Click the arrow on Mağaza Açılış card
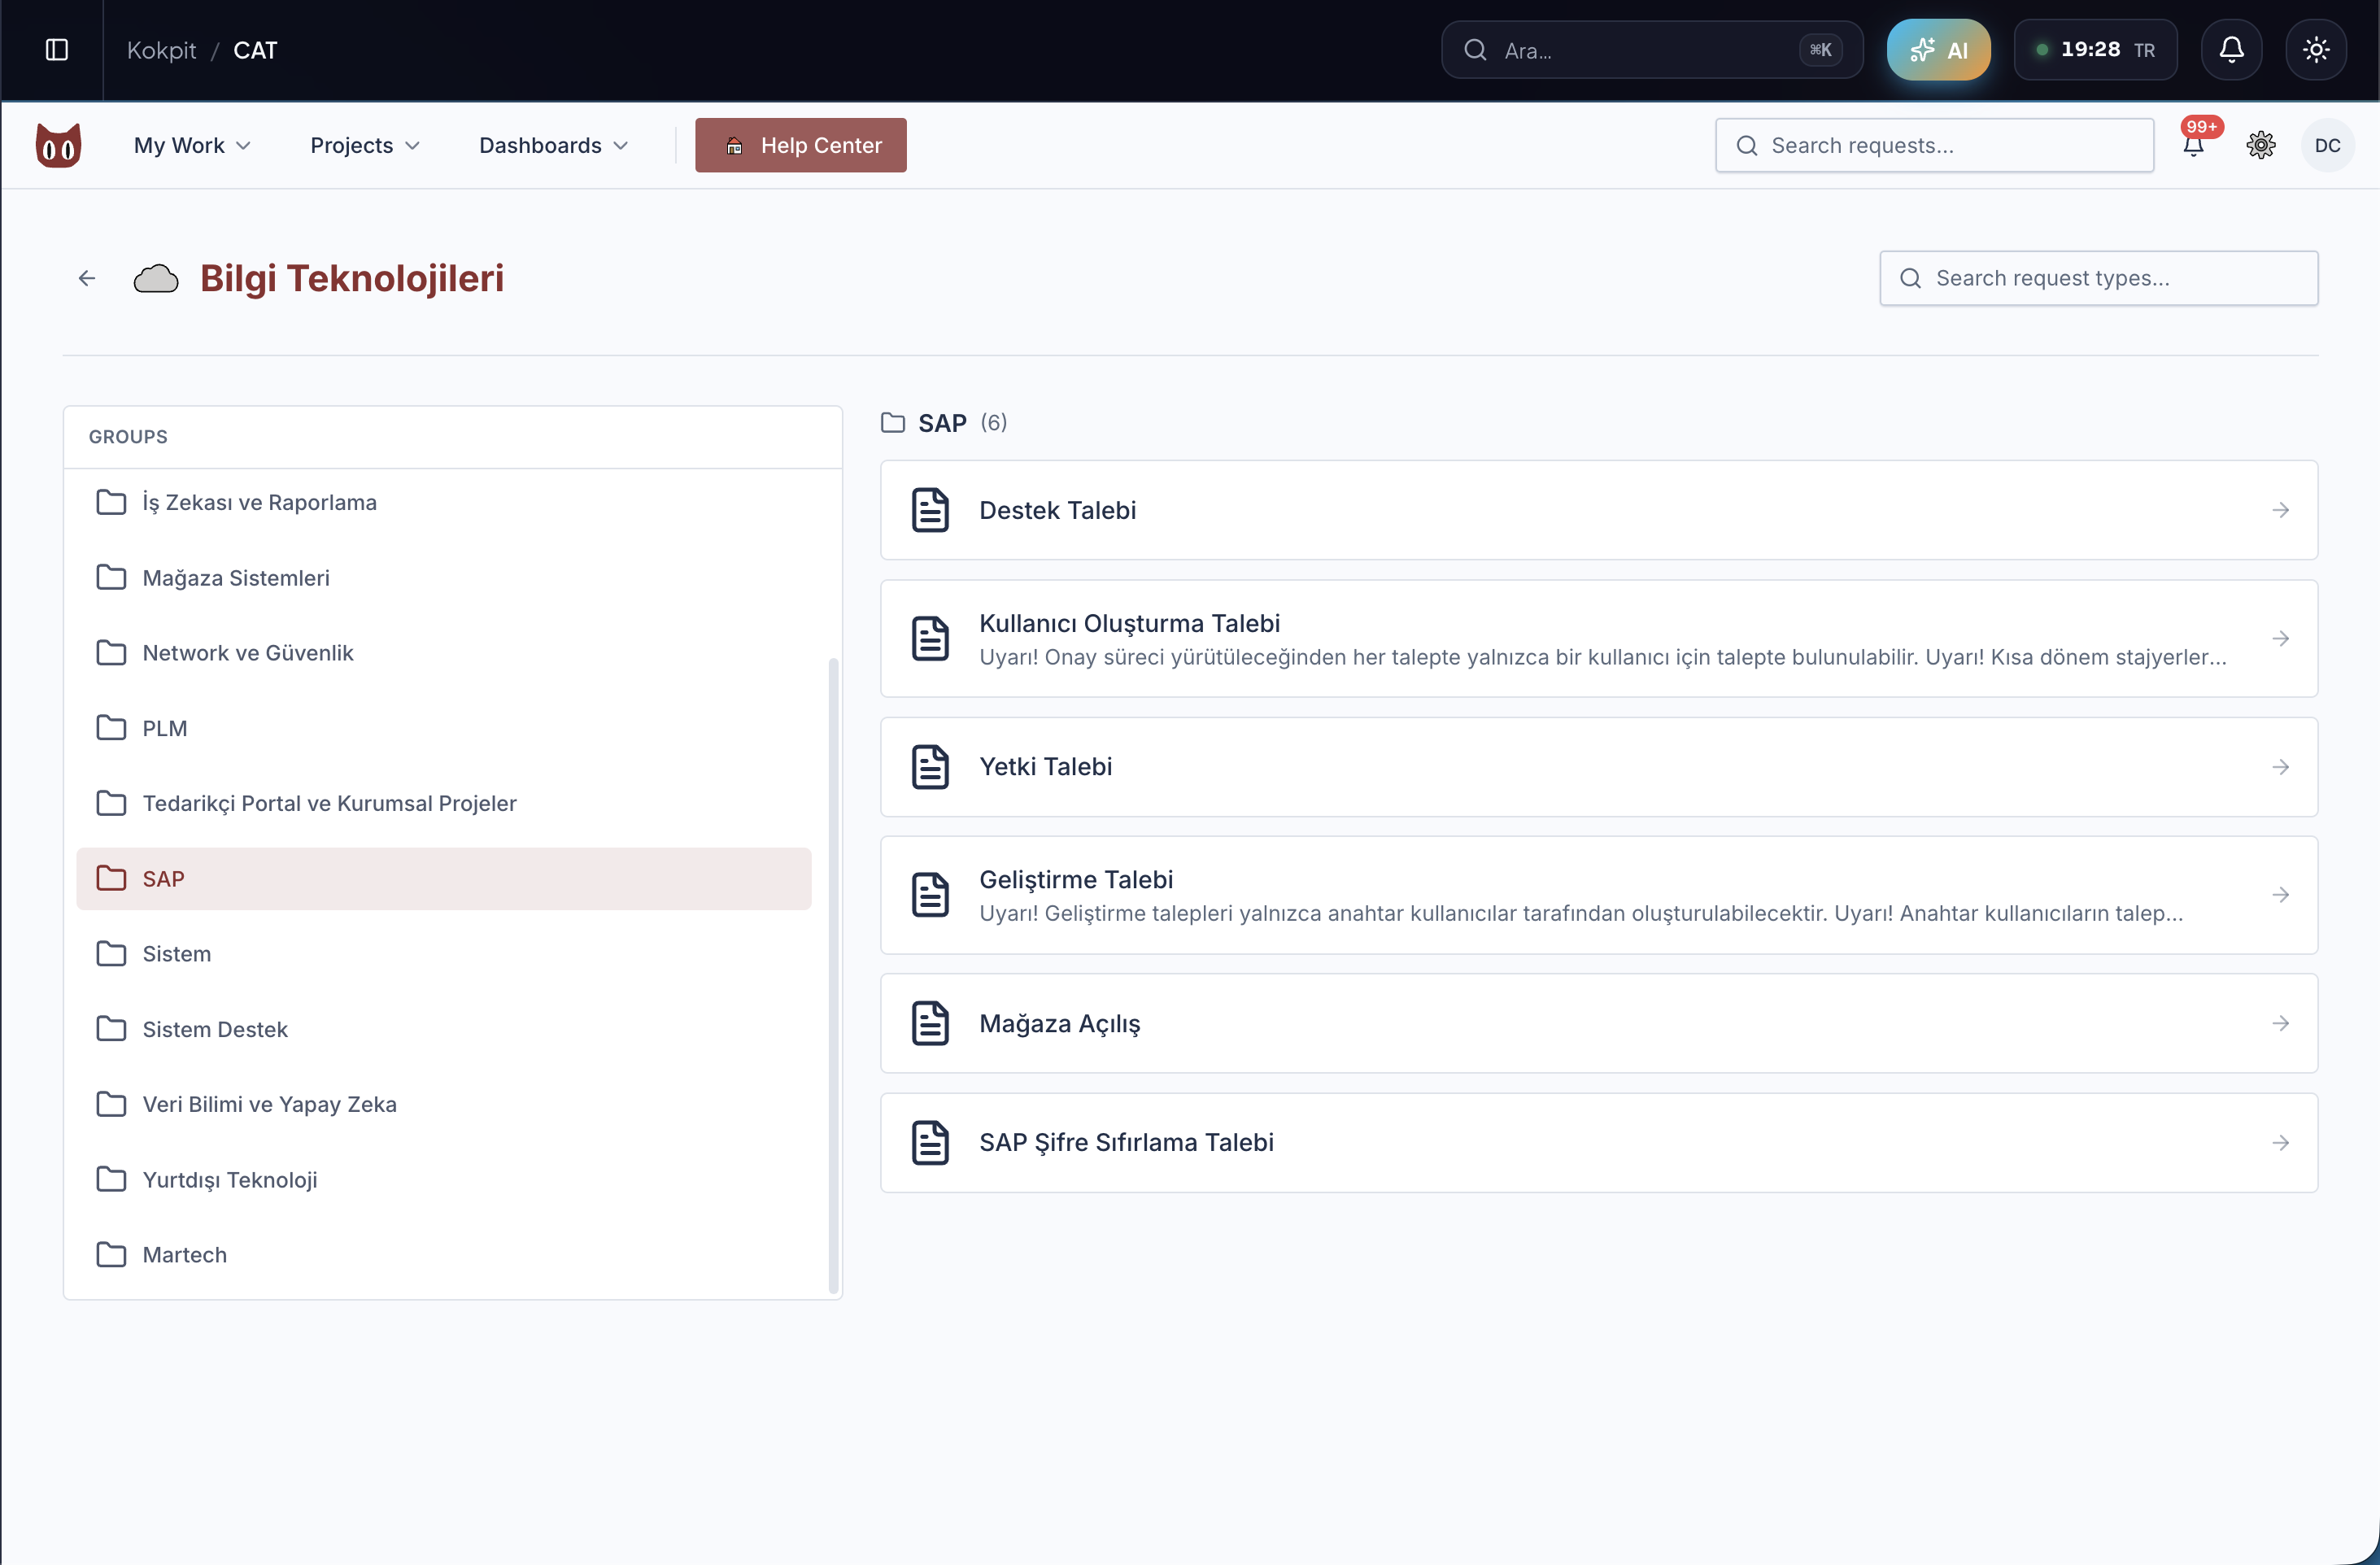Screen dimensions: 2380x1565 click(x=2280, y=1023)
